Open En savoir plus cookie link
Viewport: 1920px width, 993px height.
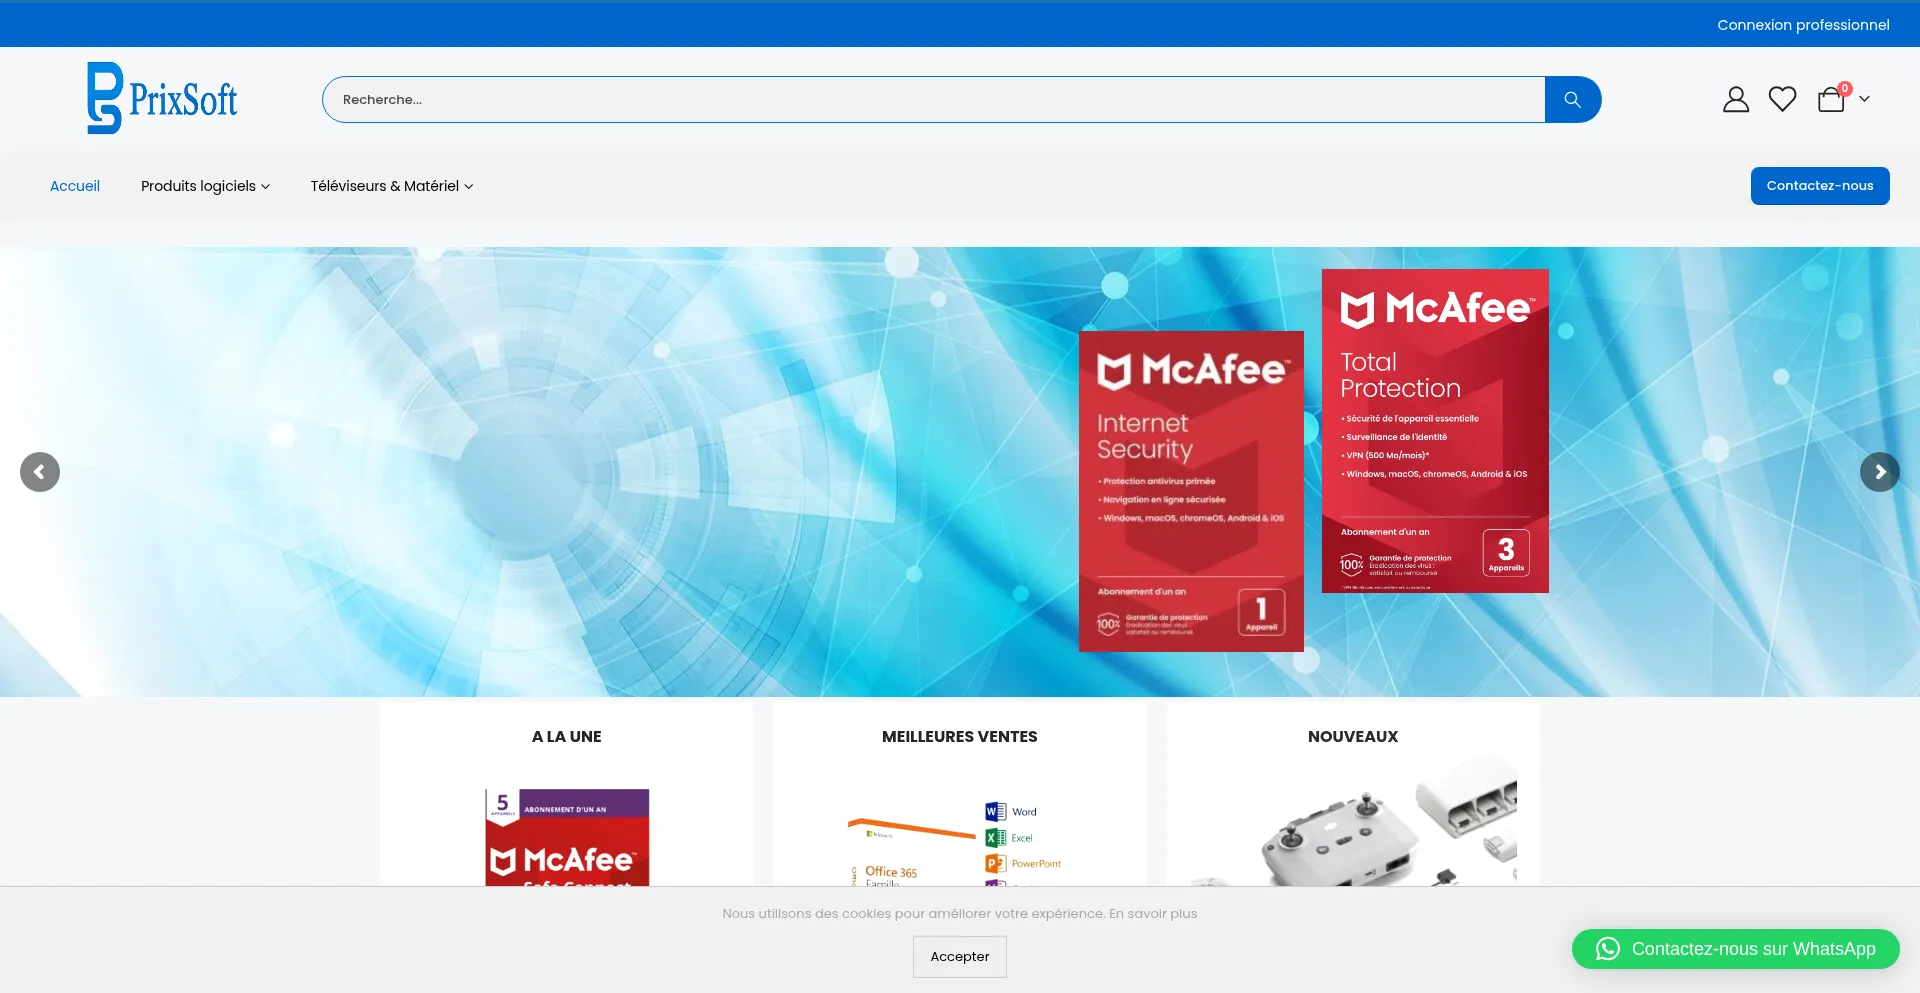[x=1153, y=914]
